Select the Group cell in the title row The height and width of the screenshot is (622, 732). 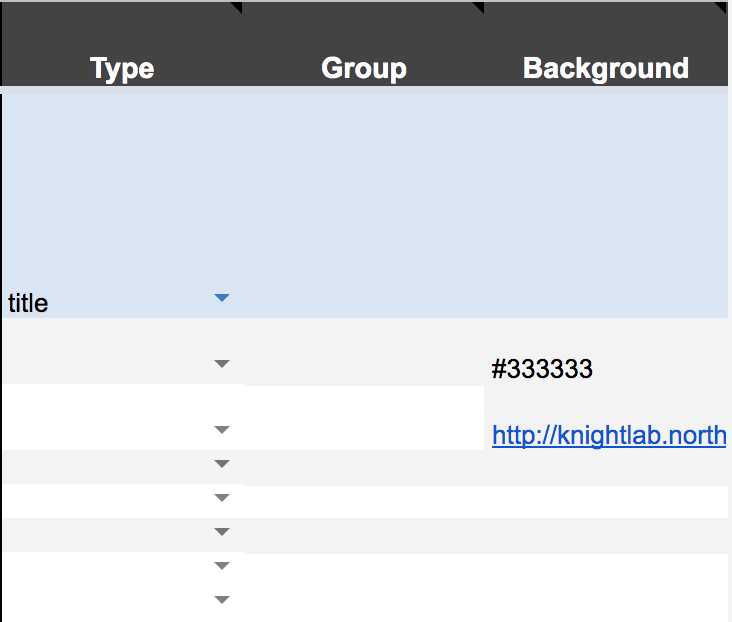(364, 205)
